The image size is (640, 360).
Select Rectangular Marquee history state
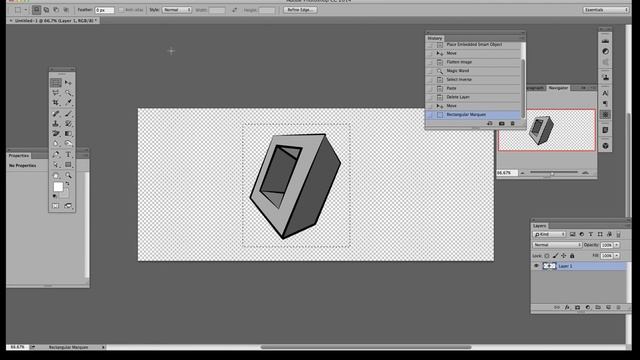coord(473,115)
